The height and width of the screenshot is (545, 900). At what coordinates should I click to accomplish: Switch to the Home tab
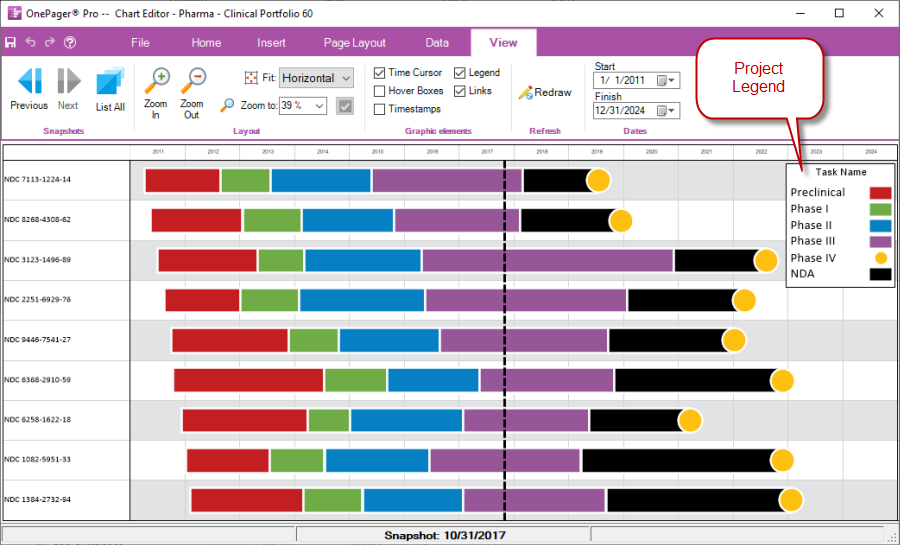click(206, 42)
